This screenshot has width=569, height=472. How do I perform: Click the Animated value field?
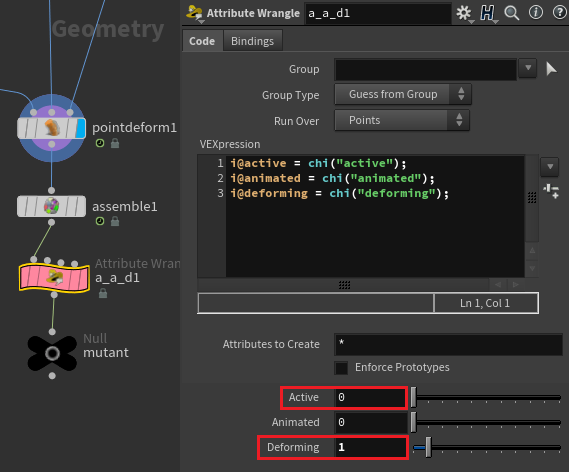click(x=371, y=422)
